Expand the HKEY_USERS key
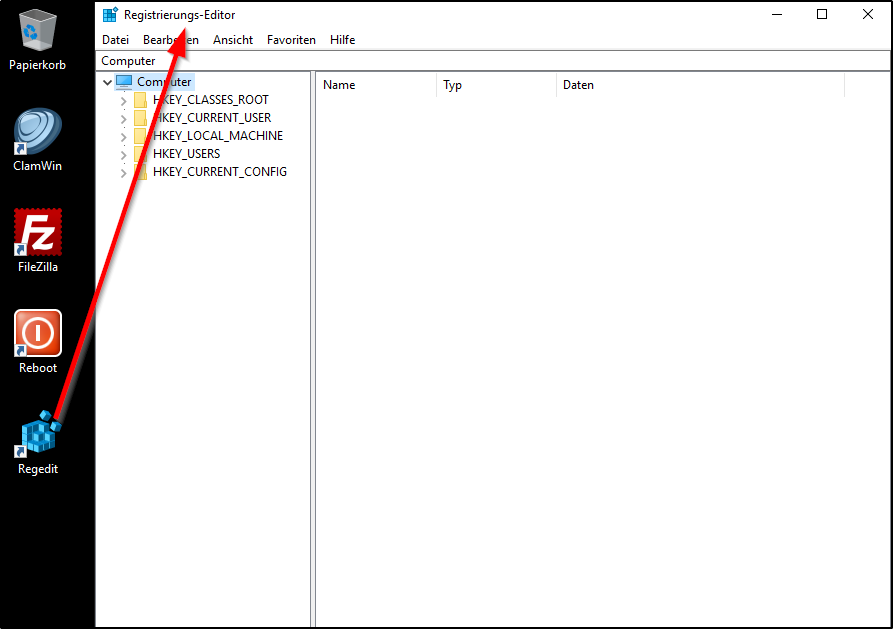 click(124, 155)
